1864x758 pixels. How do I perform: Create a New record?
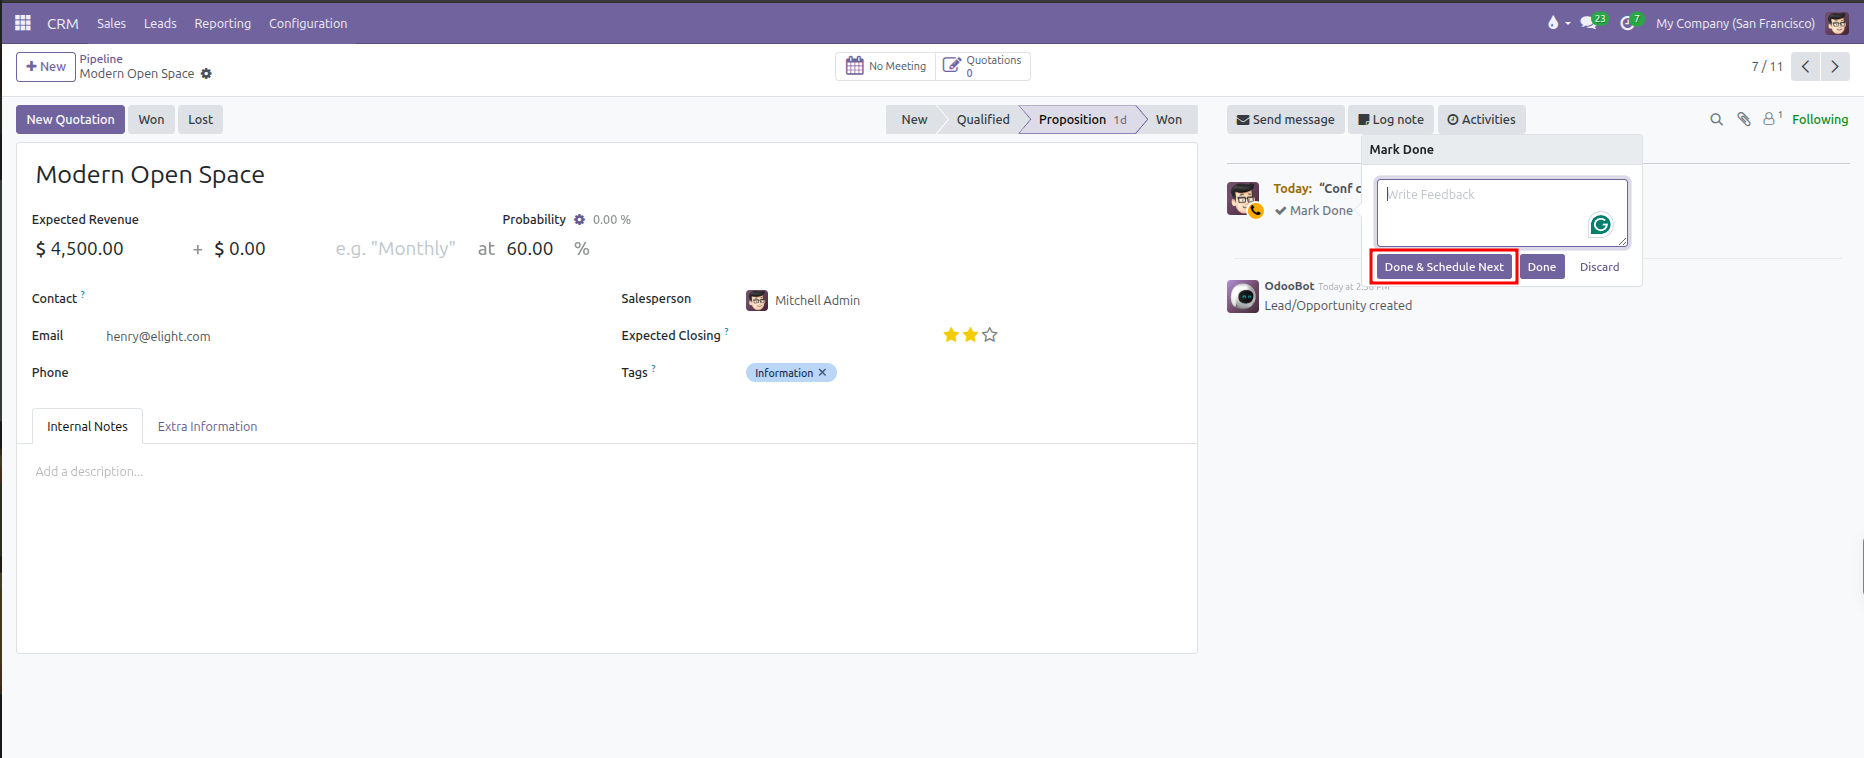click(46, 67)
